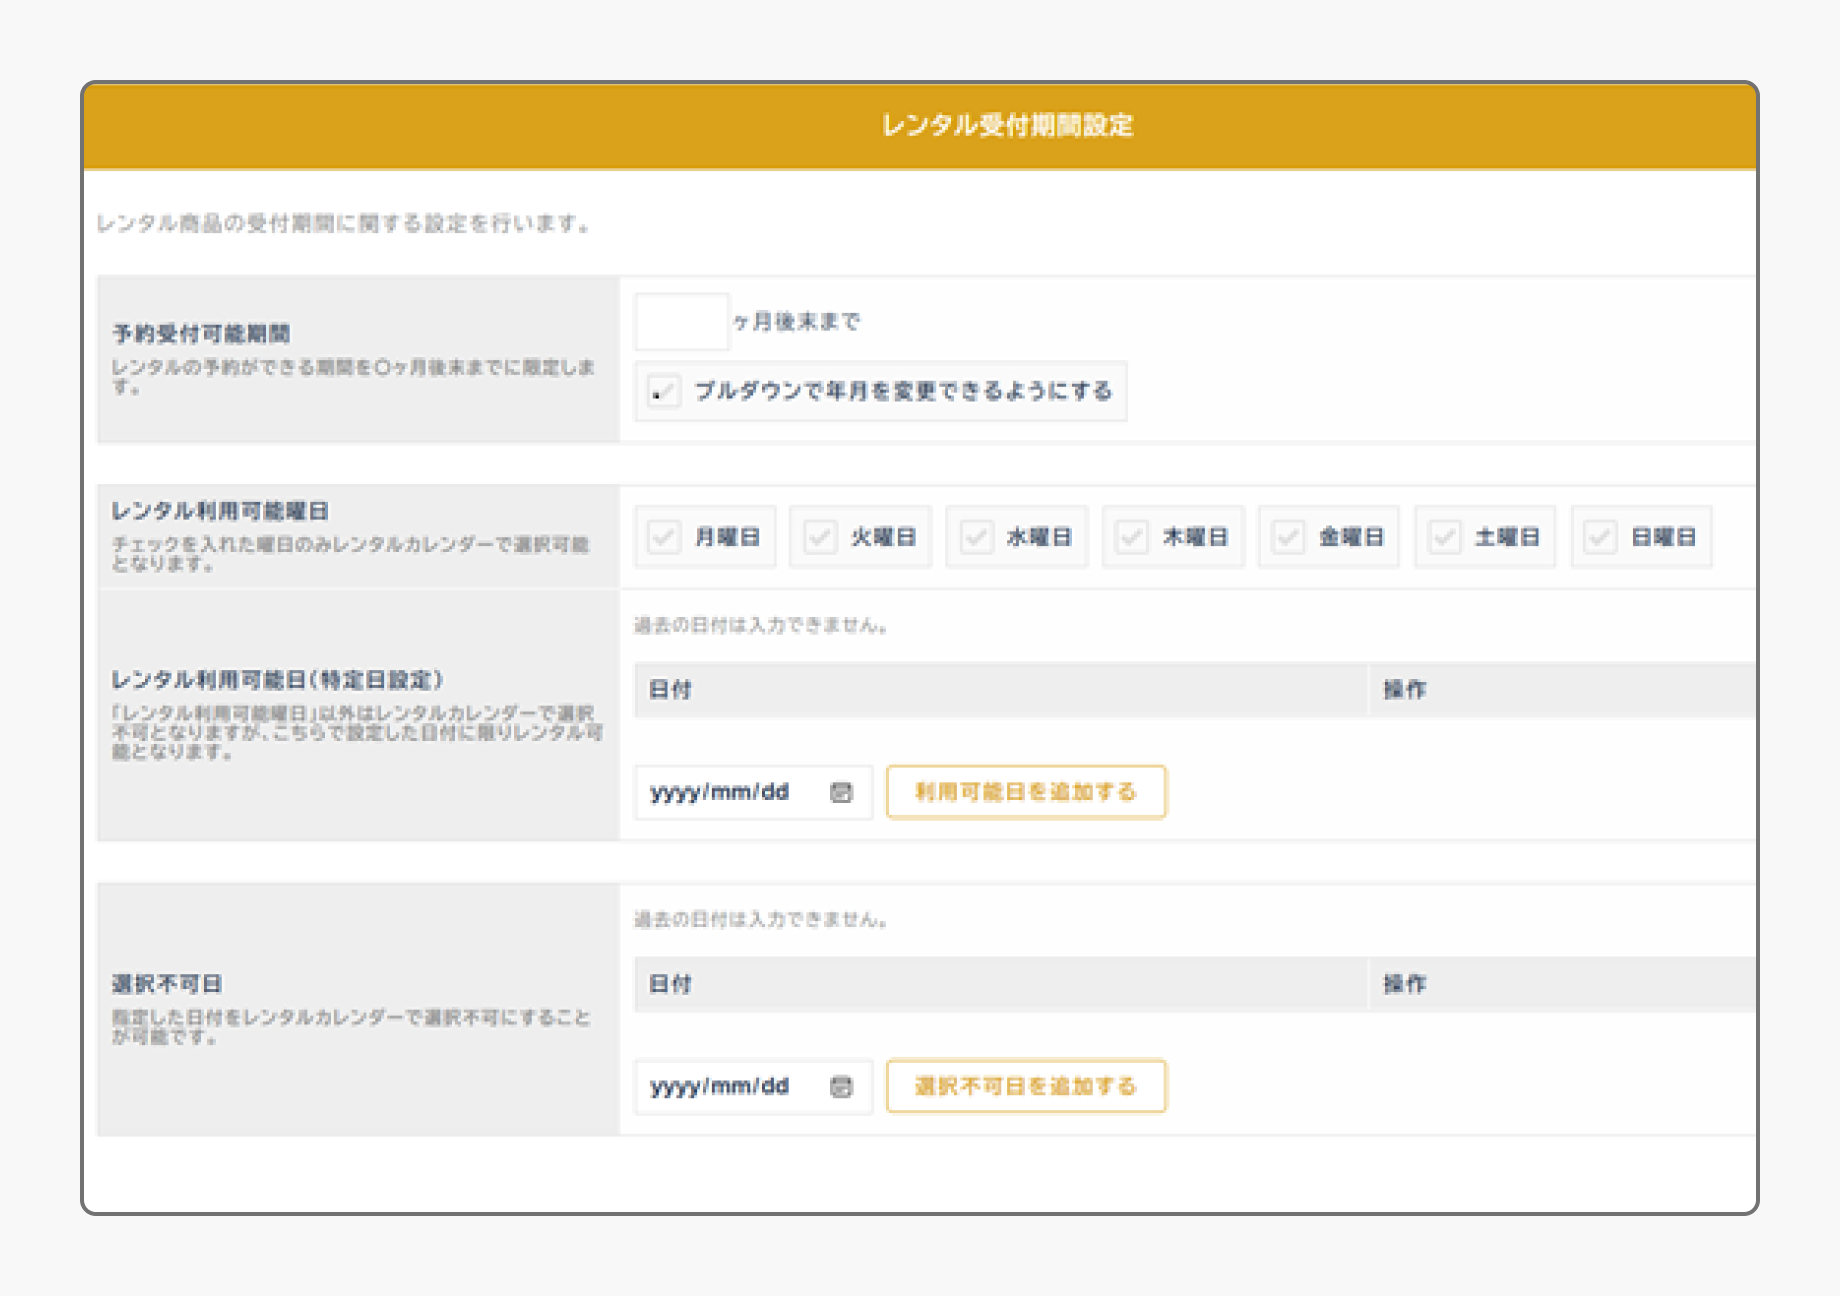The width and height of the screenshot is (1840, 1296).
Task: Click date field beside 選択不可日を追加する
Action: (753, 1086)
